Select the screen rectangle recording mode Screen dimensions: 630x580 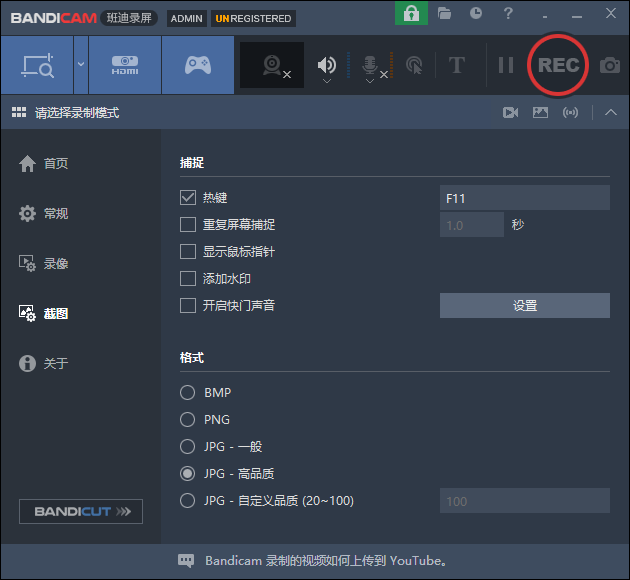click(x=37, y=65)
